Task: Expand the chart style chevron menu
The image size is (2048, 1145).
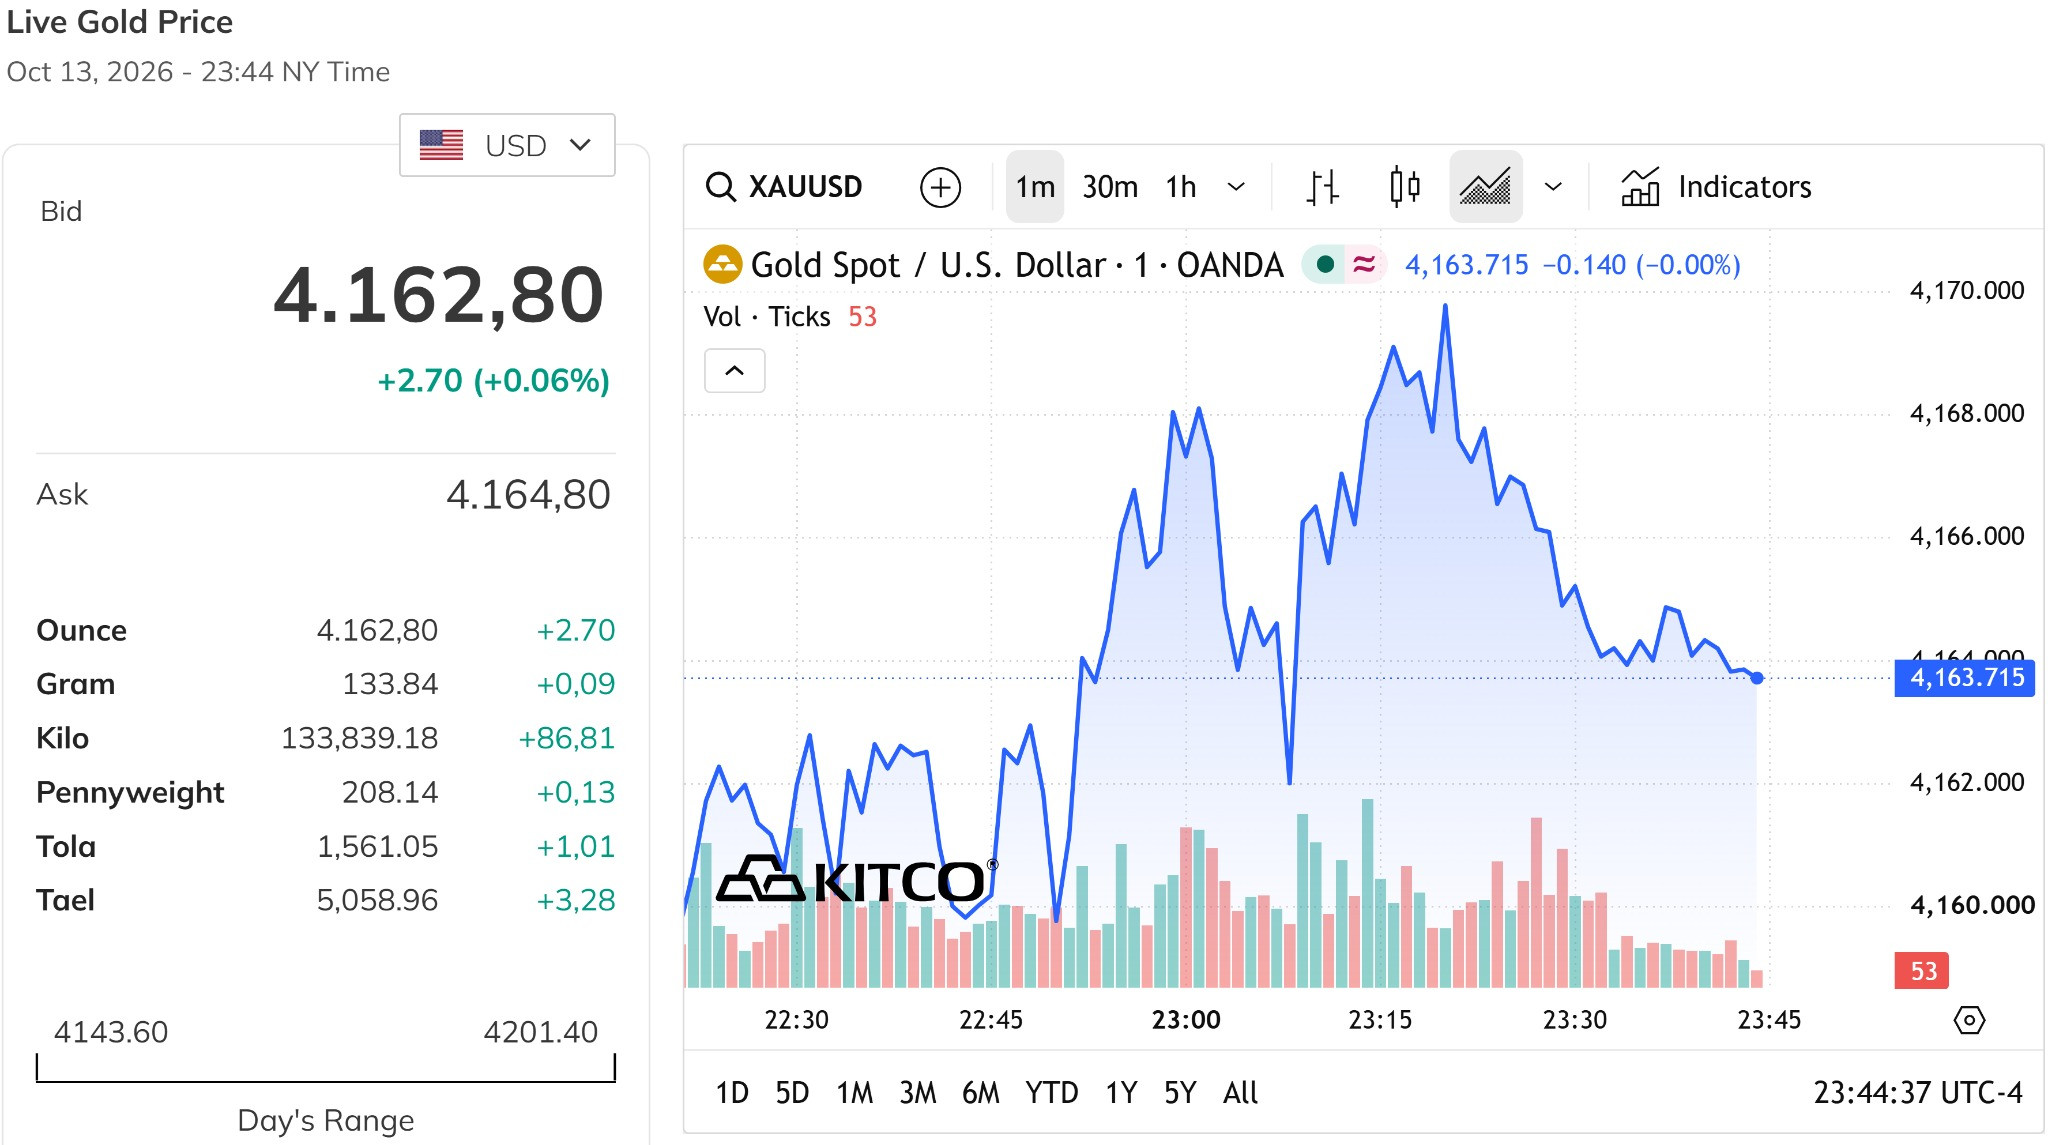Action: pos(1553,187)
